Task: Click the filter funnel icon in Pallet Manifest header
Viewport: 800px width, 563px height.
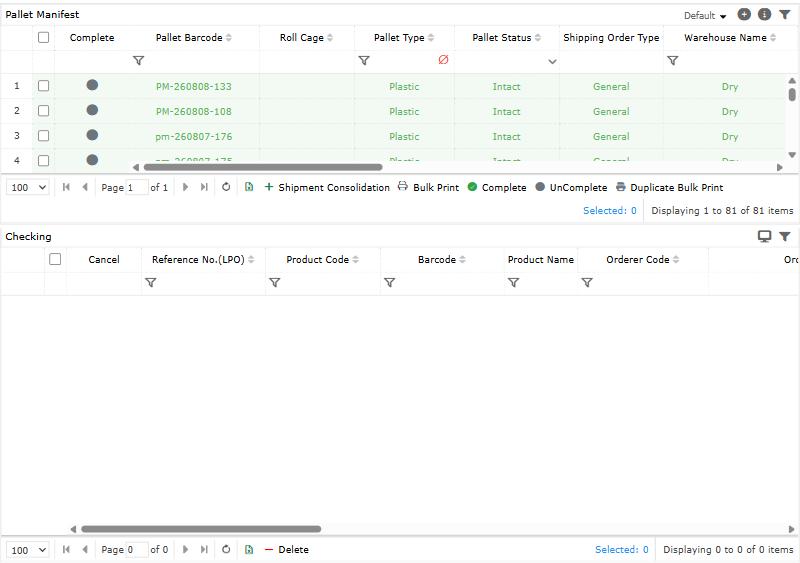Action: 785,15
